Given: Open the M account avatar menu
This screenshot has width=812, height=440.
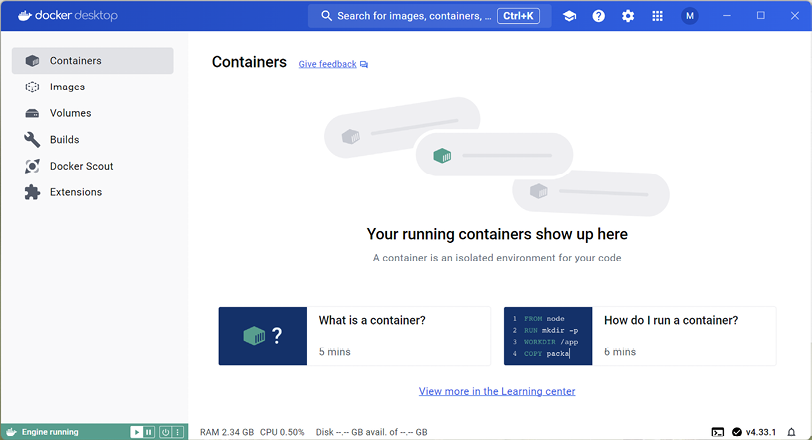Looking at the screenshot, I should pos(689,16).
